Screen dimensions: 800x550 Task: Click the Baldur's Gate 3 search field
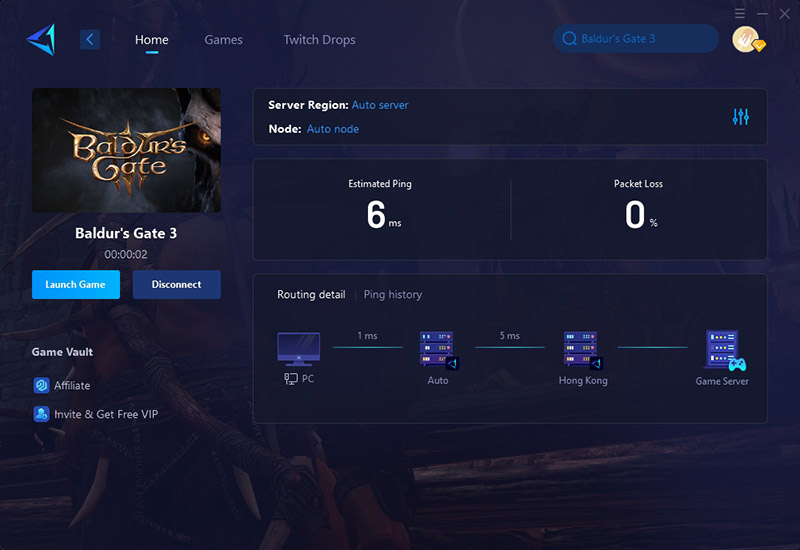point(636,38)
